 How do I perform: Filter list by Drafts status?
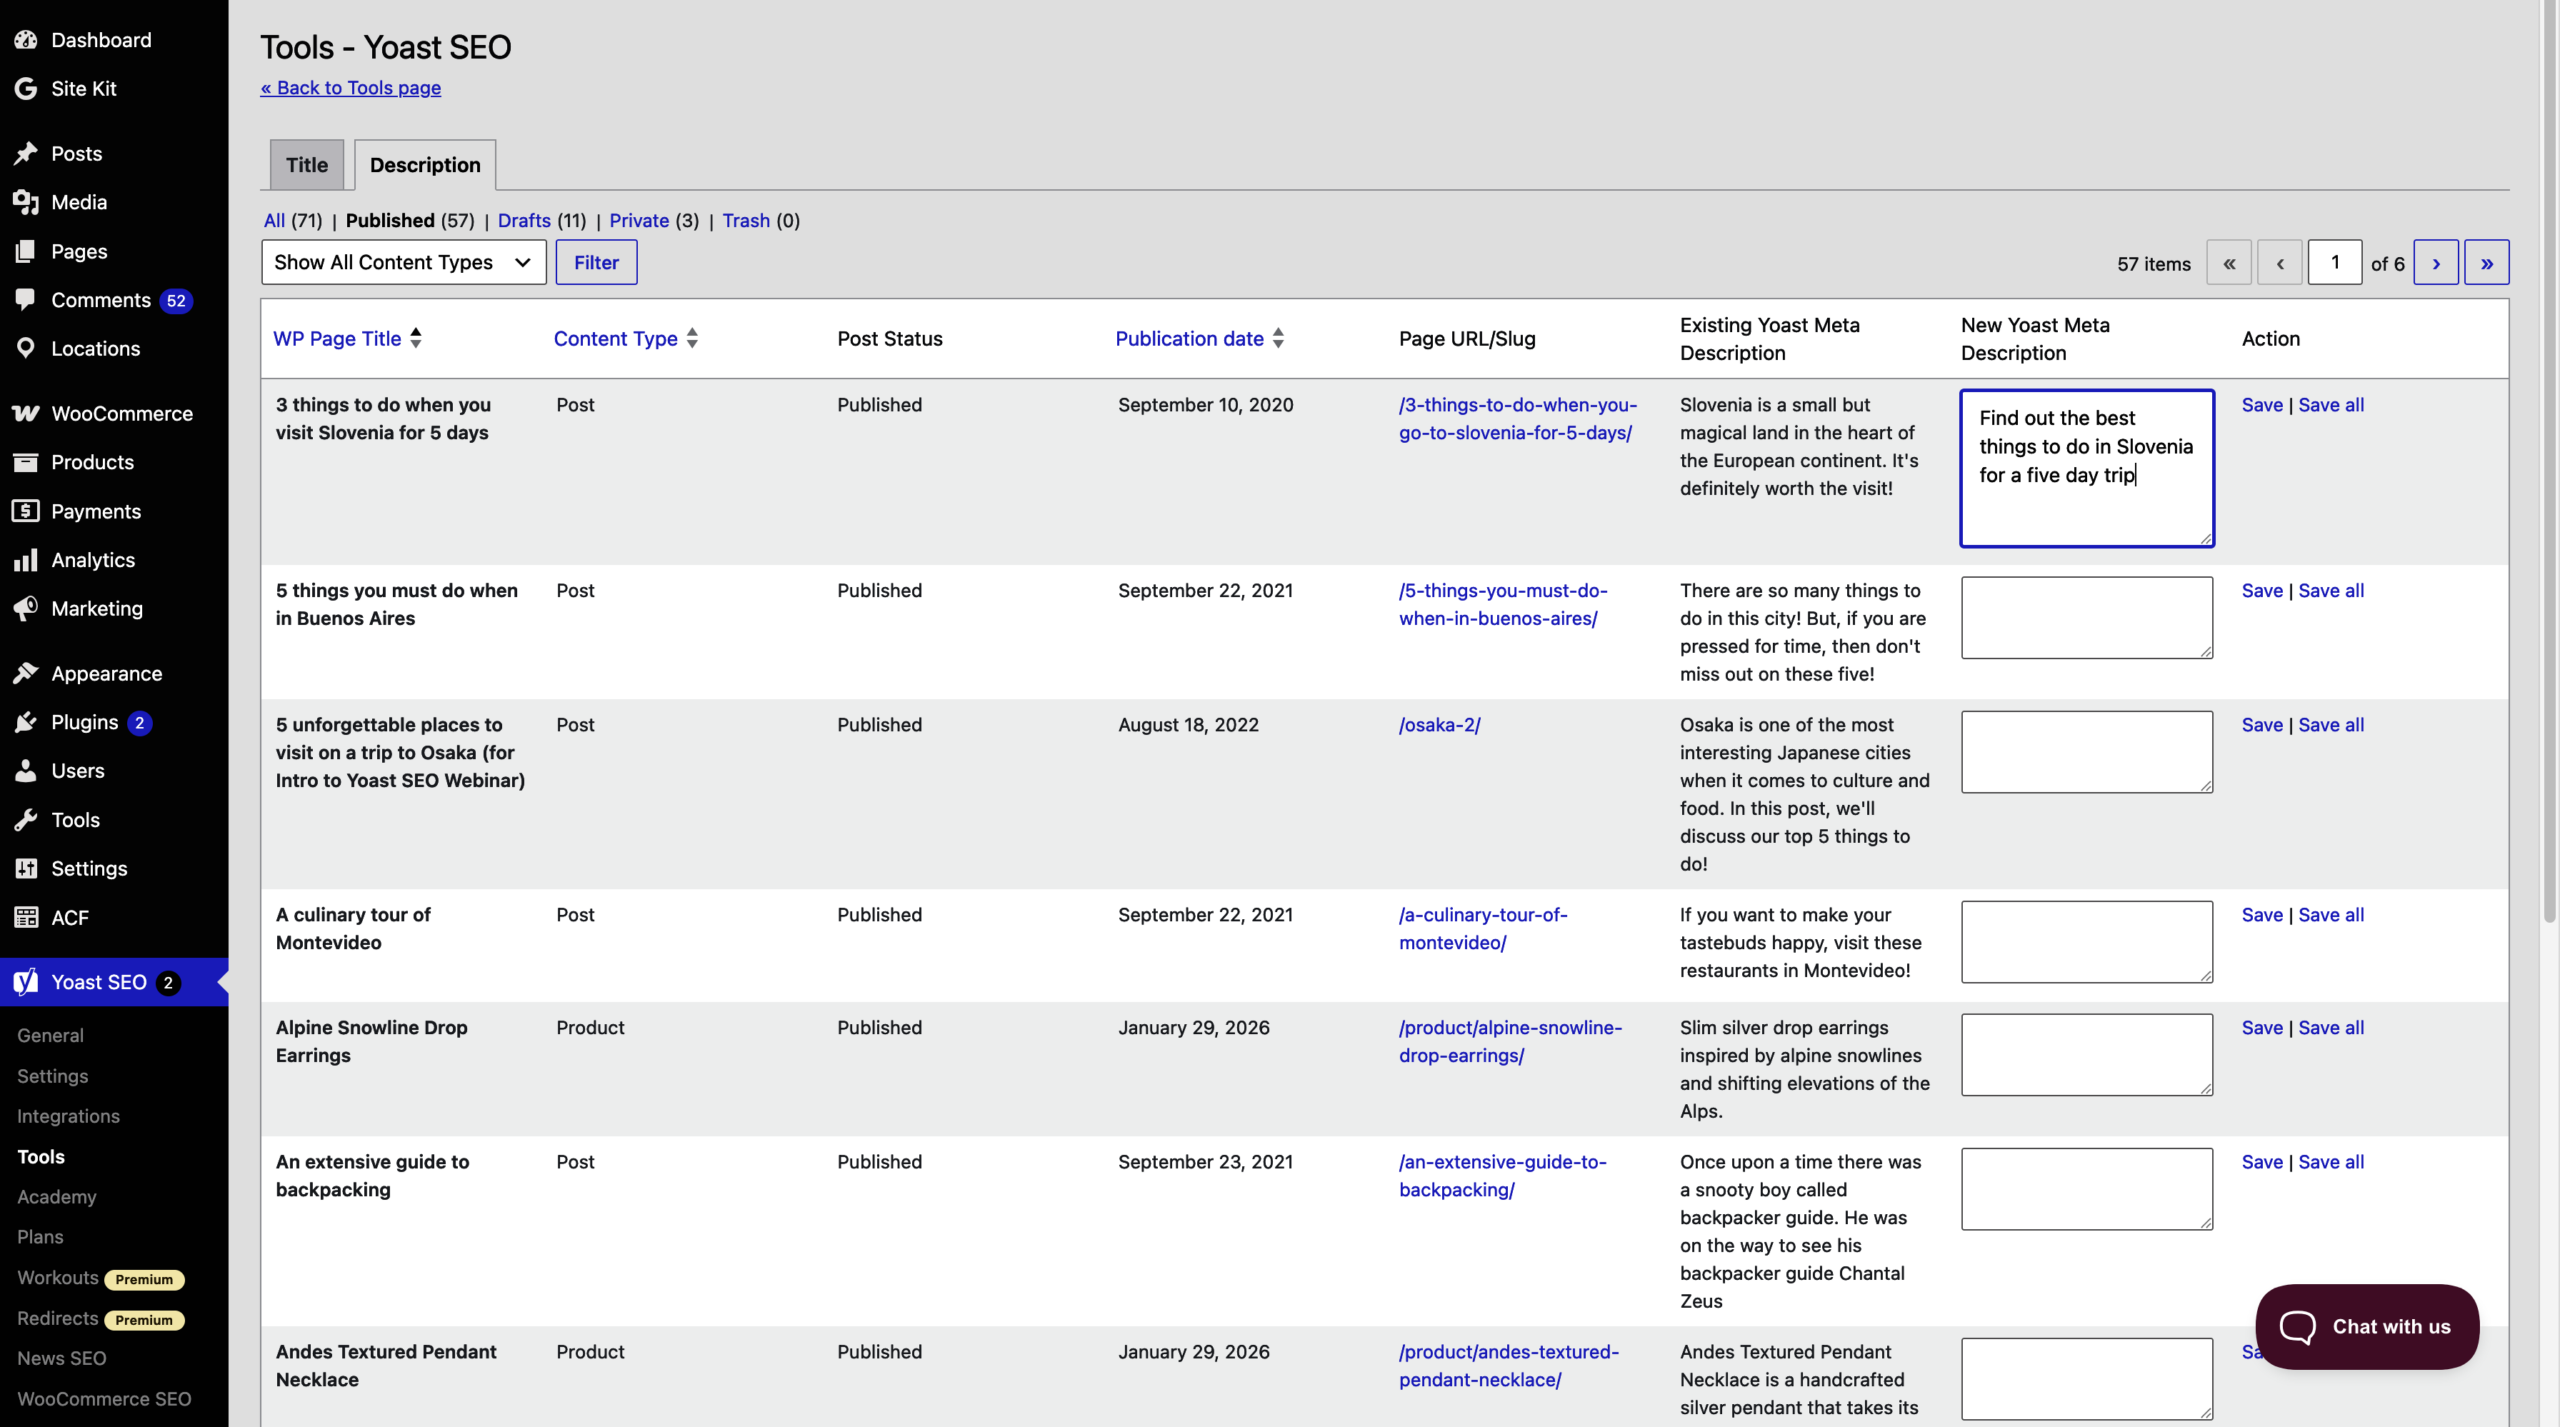tap(524, 221)
